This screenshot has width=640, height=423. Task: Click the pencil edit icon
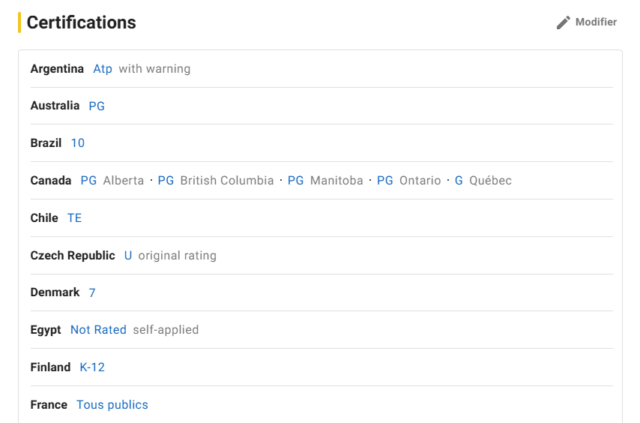(563, 22)
